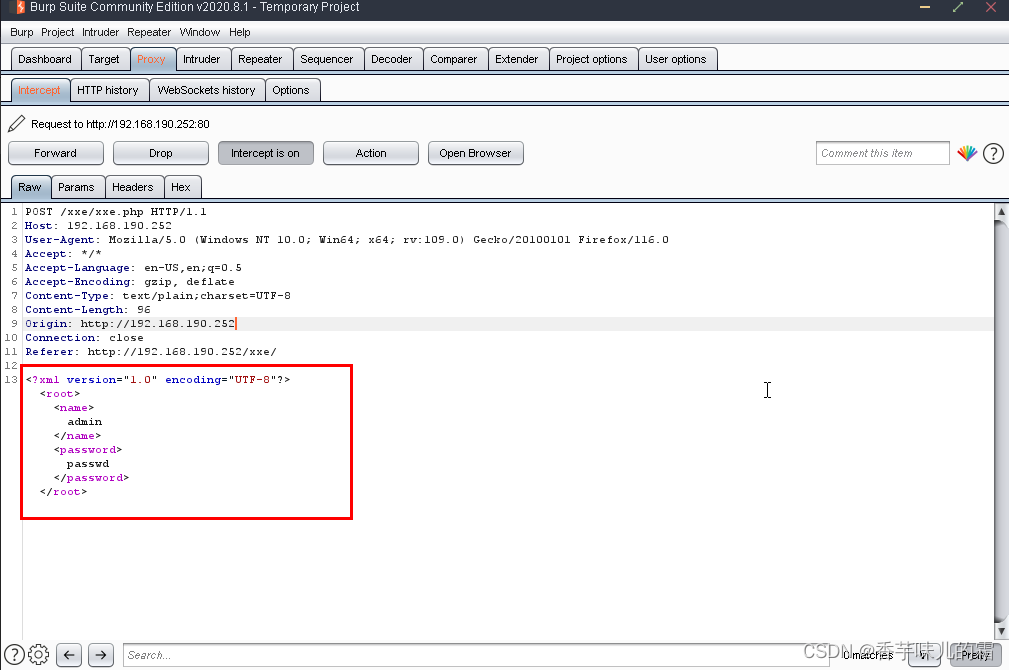Image resolution: width=1009 pixels, height=670 pixels.
Task: Open the Window menu
Action: coord(199,32)
